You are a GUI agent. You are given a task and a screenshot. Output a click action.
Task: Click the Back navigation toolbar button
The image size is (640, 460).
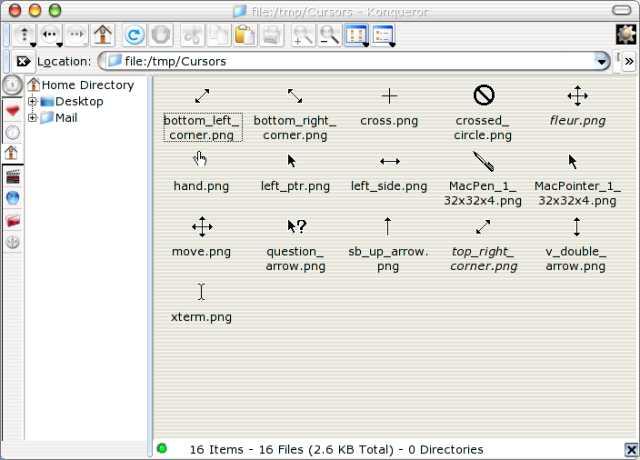point(50,35)
